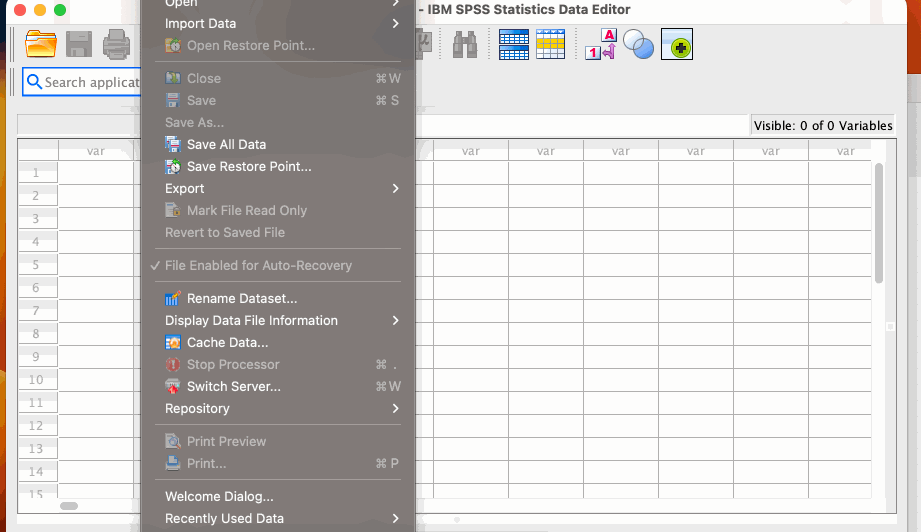The width and height of the screenshot is (921, 532).
Task: Click the binoculars Find icon
Action: point(465,44)
